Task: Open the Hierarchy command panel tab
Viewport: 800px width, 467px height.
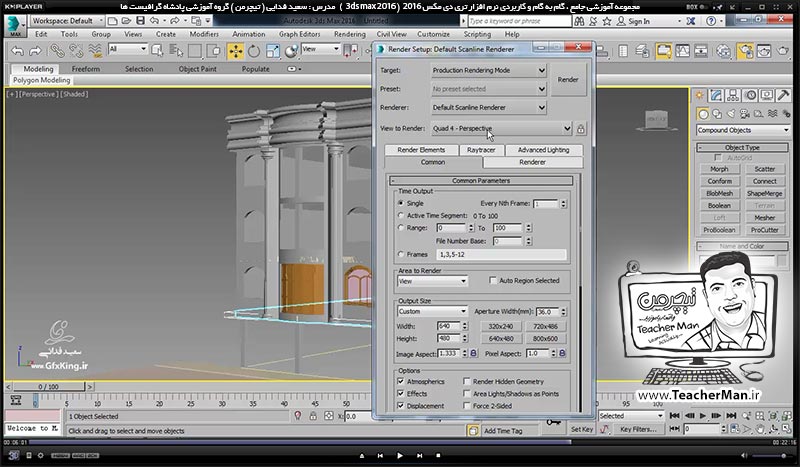Action: [x=733, y=95]
